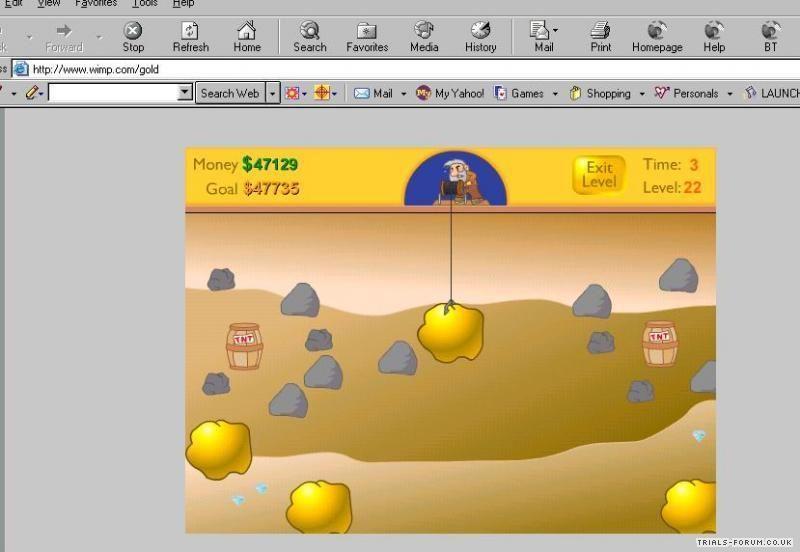The height and width of the screenshot is (552, 800).
Task: Click the page icon in address bar
Action: tap(20, 69)
